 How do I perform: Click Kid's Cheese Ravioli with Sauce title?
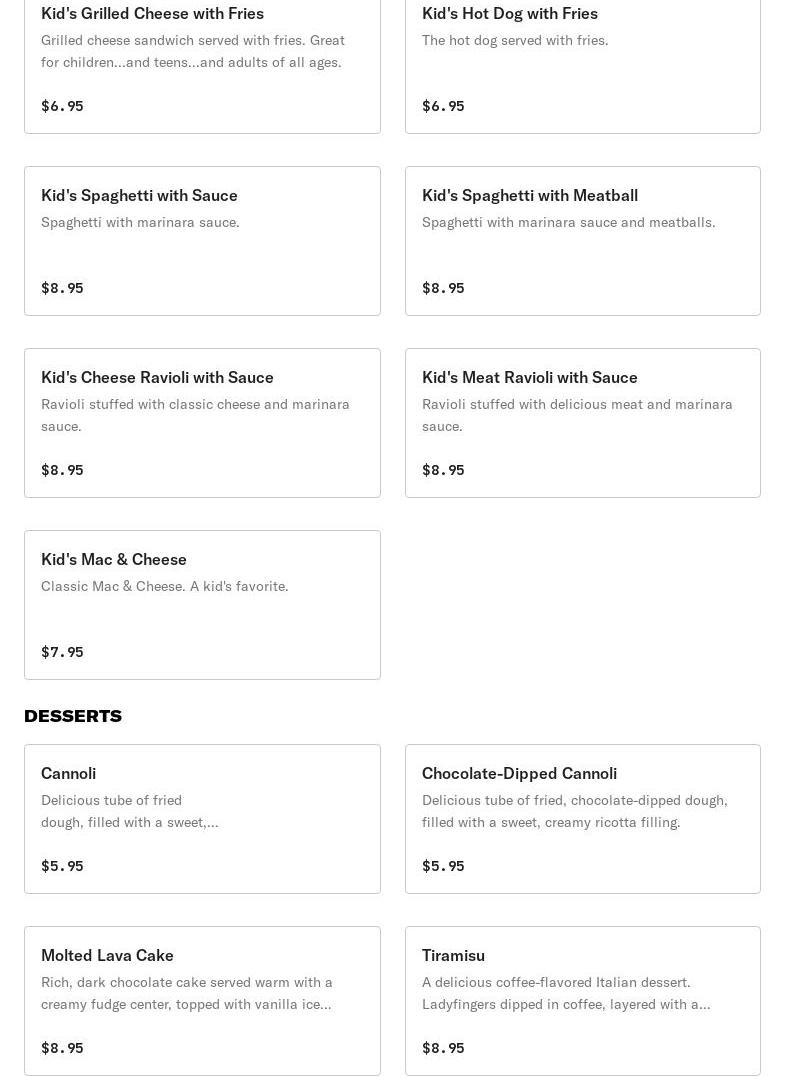coord(157,377)
